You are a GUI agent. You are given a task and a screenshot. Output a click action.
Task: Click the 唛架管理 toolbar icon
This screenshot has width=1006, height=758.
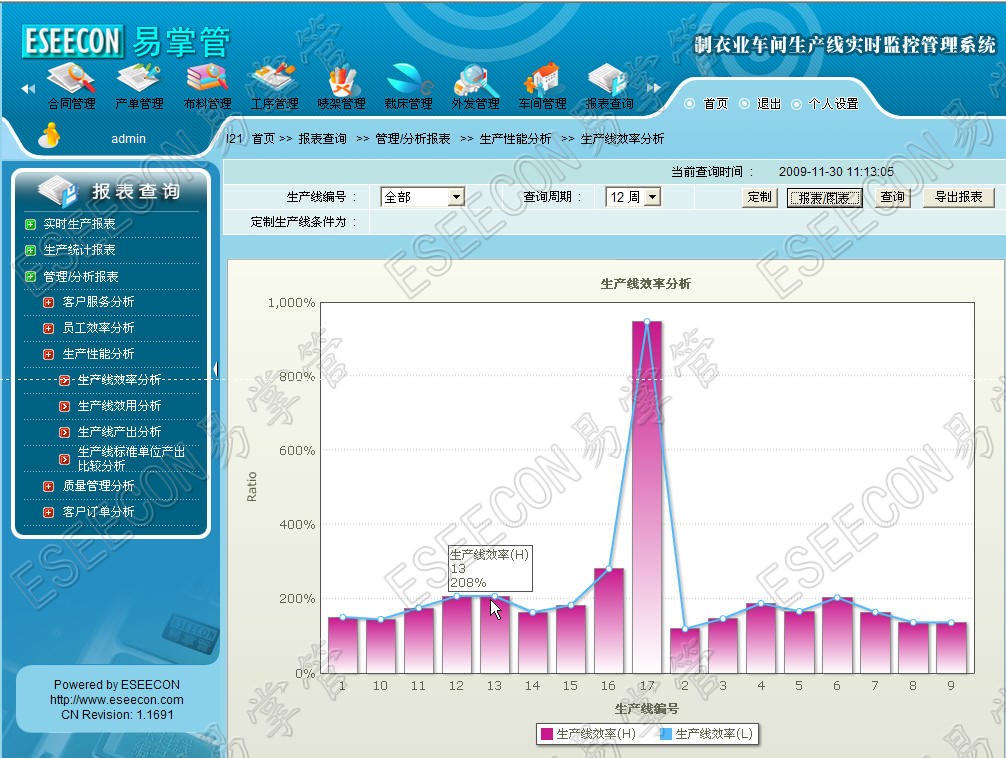341,79
